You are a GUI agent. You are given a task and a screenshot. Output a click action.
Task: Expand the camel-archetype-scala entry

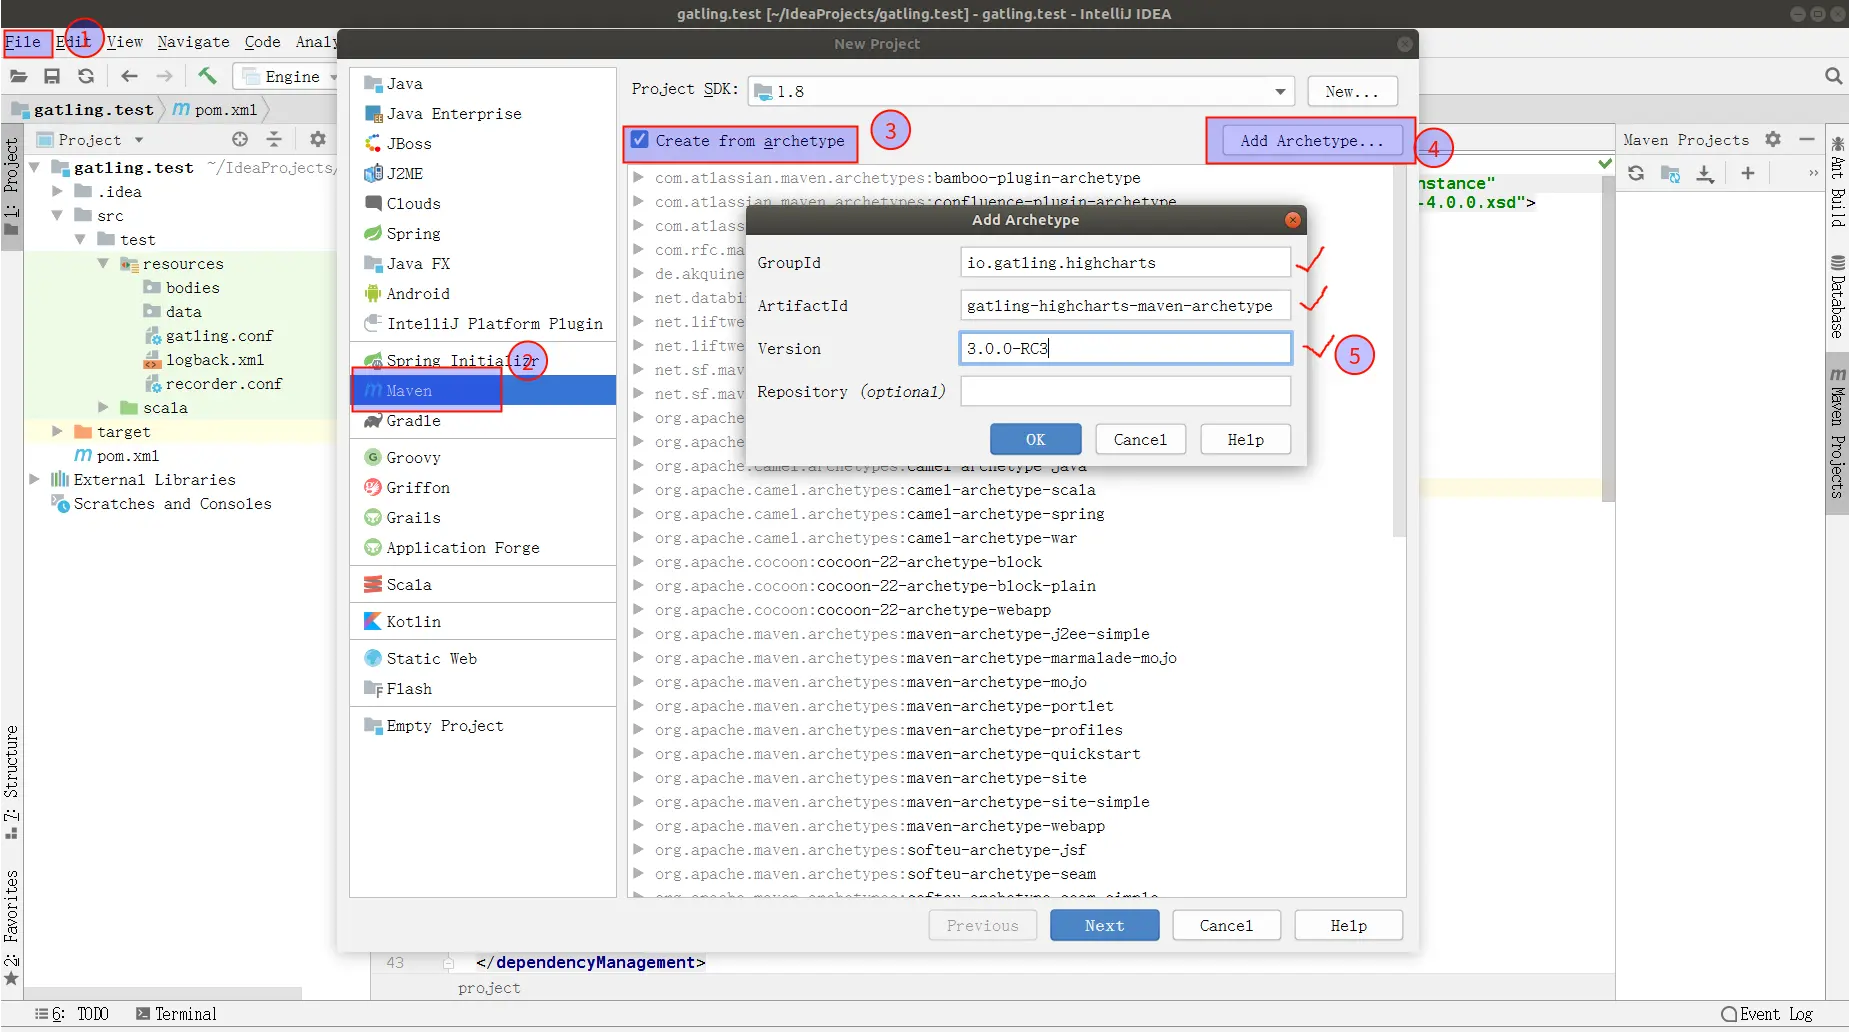click(x=637, y=489)
